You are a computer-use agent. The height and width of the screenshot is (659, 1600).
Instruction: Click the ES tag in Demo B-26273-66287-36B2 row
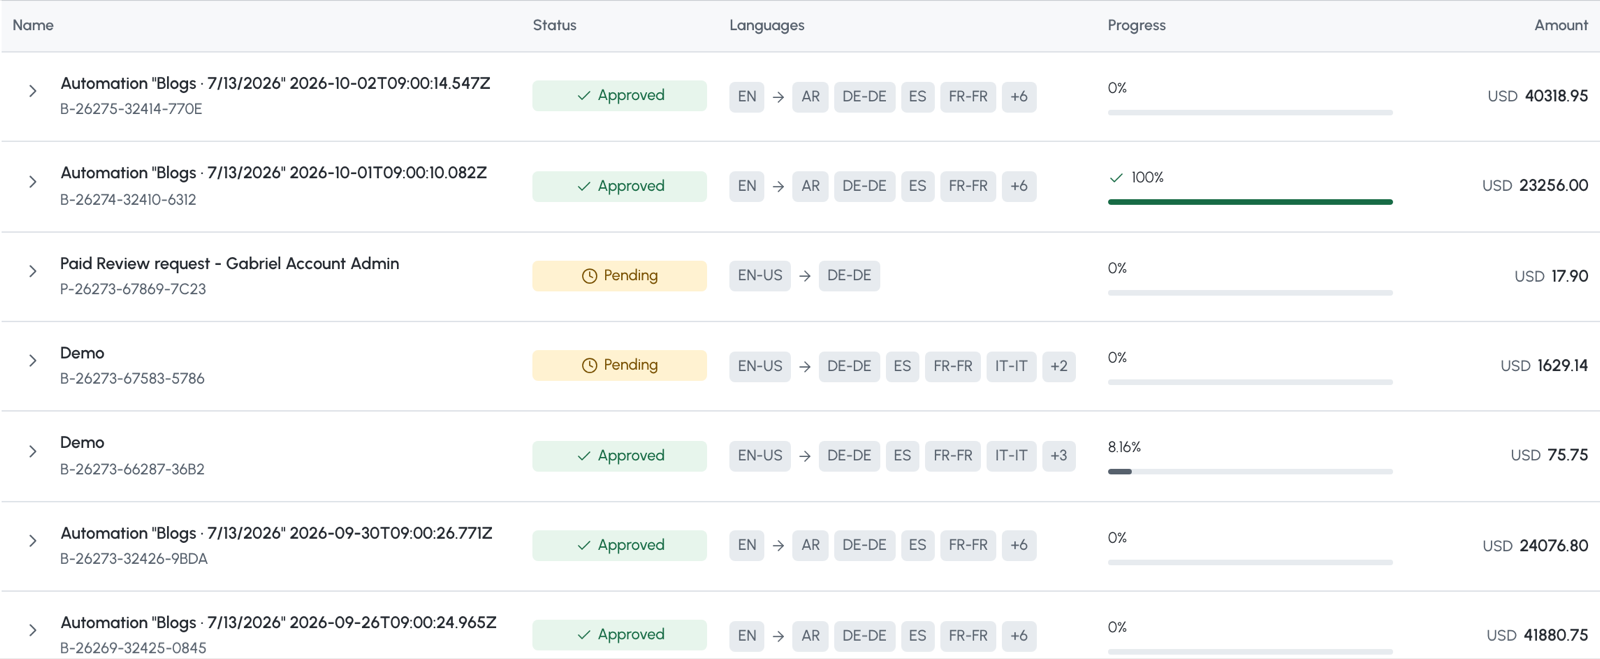[902, 455]
